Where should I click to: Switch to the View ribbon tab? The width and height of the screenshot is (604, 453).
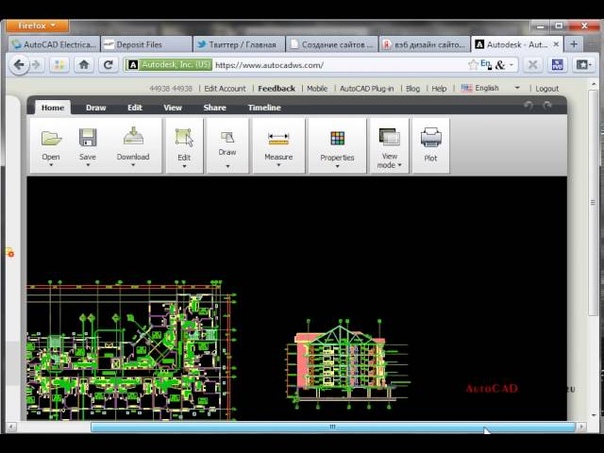(173, 107)
